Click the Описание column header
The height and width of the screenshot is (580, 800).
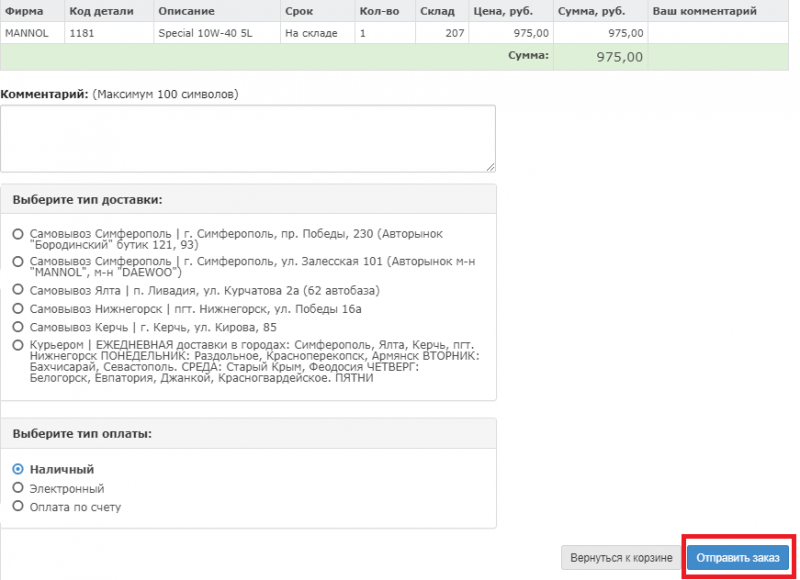(217, 11)
